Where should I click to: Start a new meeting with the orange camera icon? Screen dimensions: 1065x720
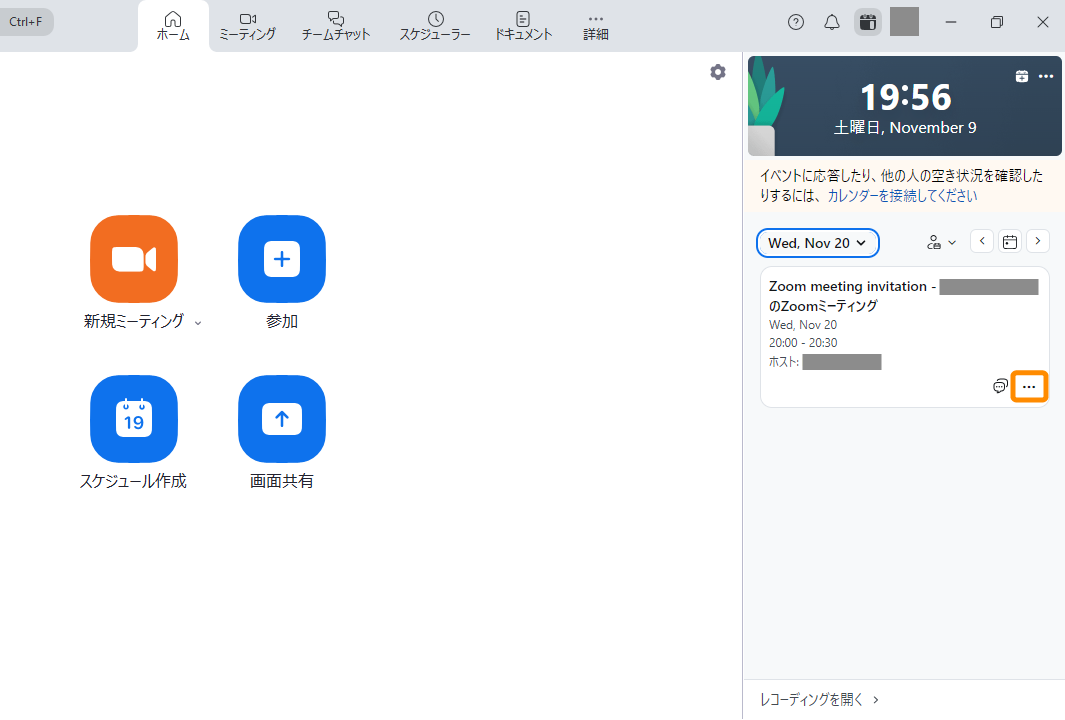coord(134,259)
